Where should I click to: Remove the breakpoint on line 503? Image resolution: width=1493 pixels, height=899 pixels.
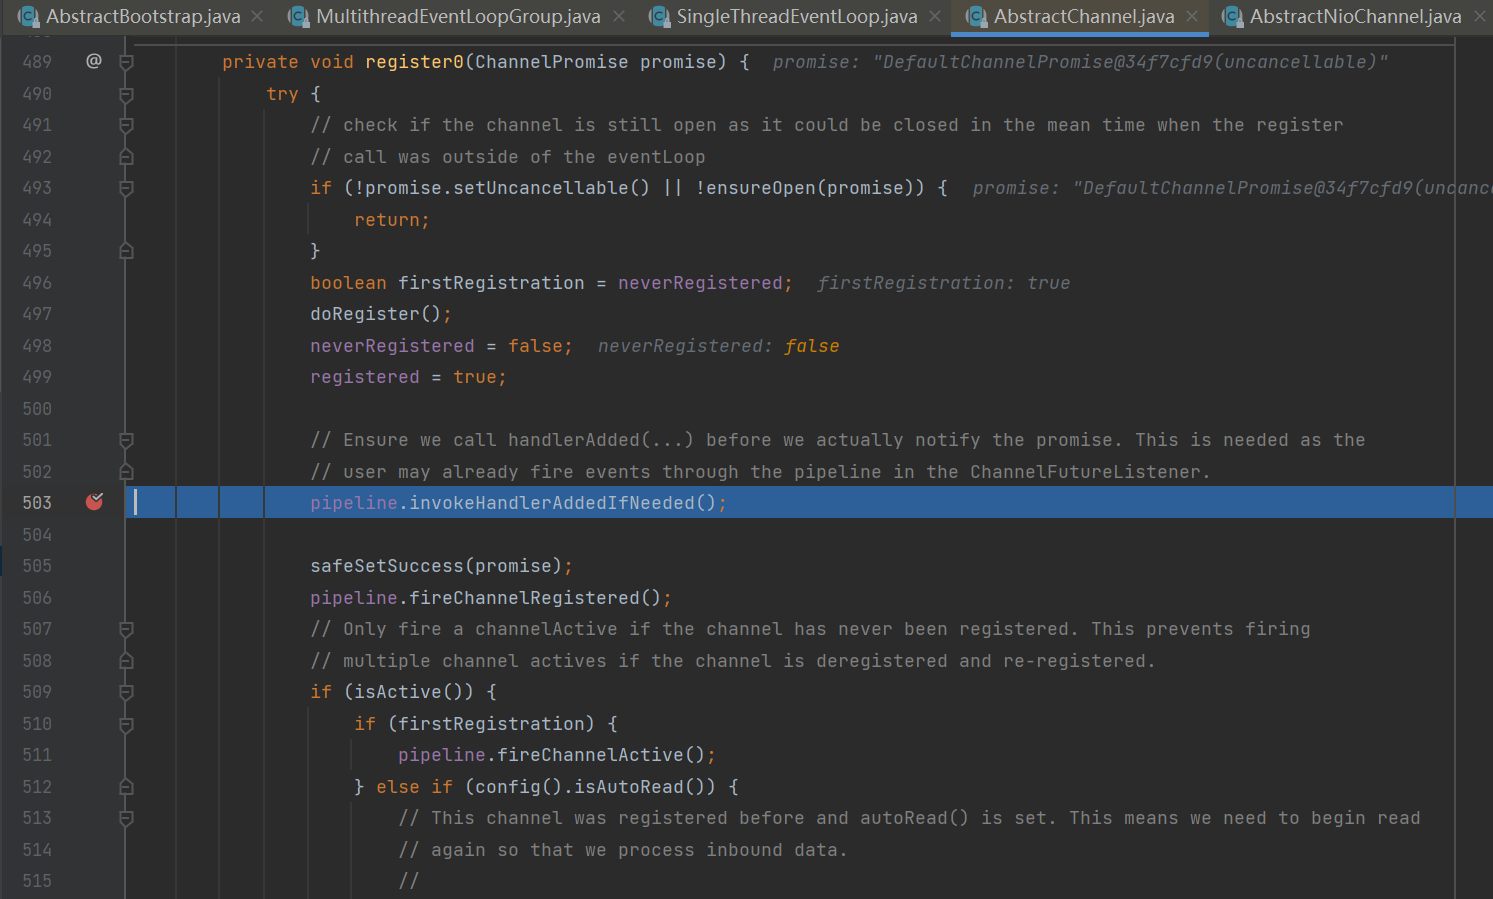coord(94,502)
